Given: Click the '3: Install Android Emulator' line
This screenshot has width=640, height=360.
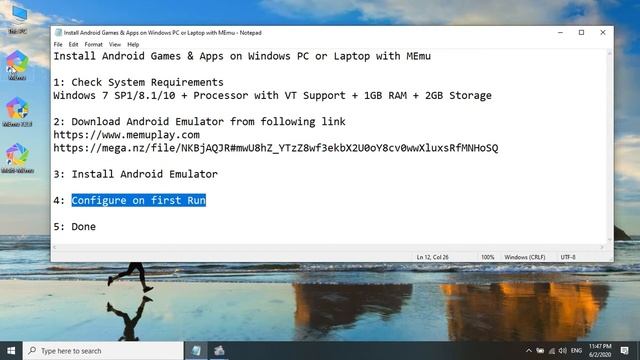Looking at the screenshot, I should click(136, 174).
